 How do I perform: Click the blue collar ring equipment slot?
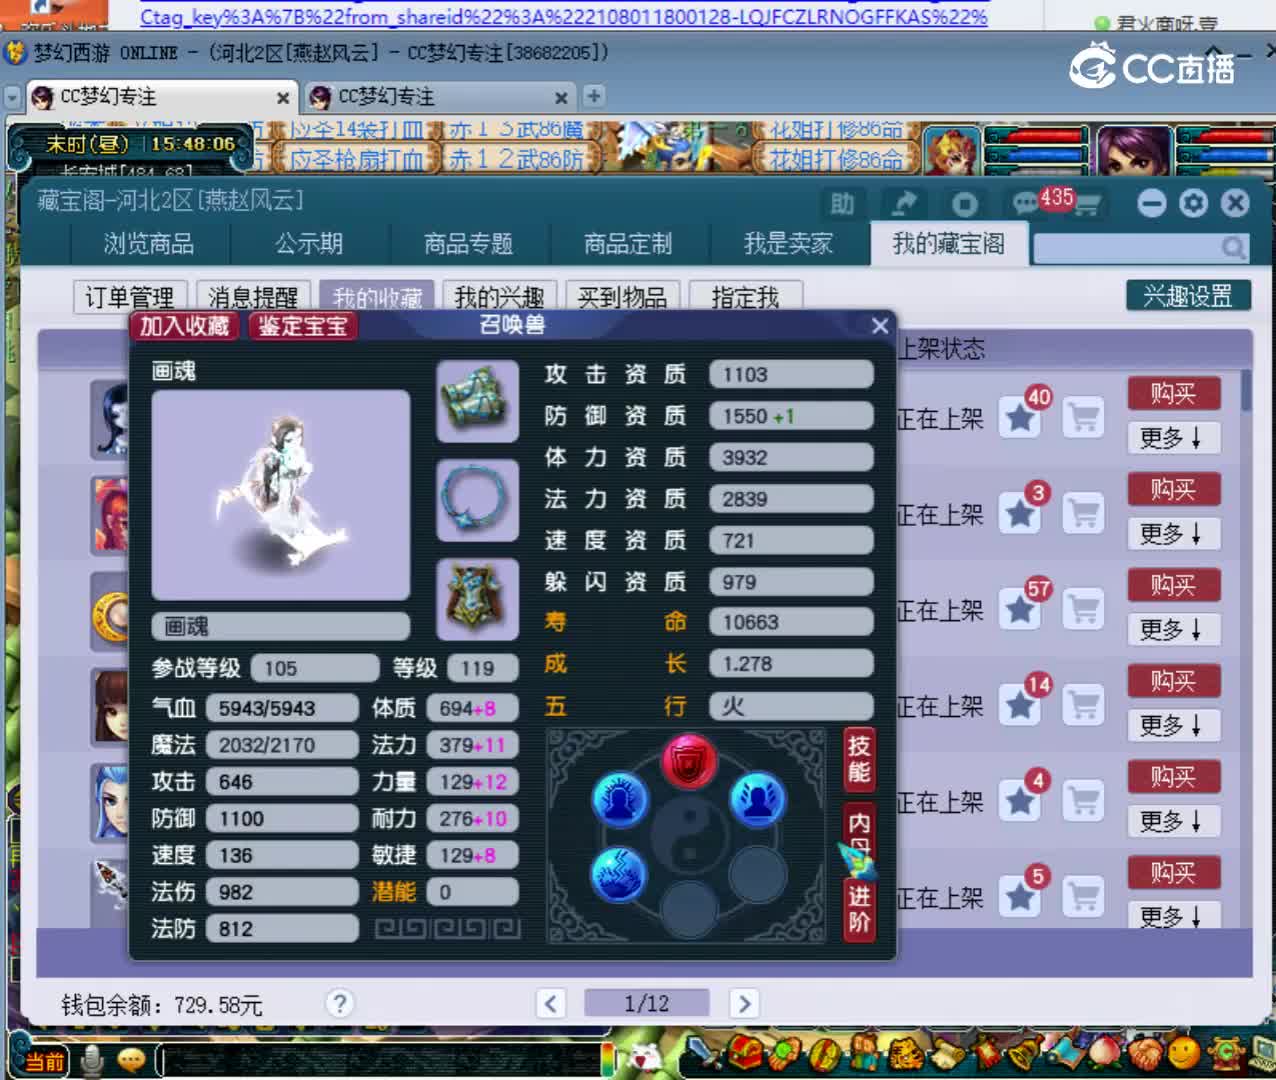(x=478, y=500)
